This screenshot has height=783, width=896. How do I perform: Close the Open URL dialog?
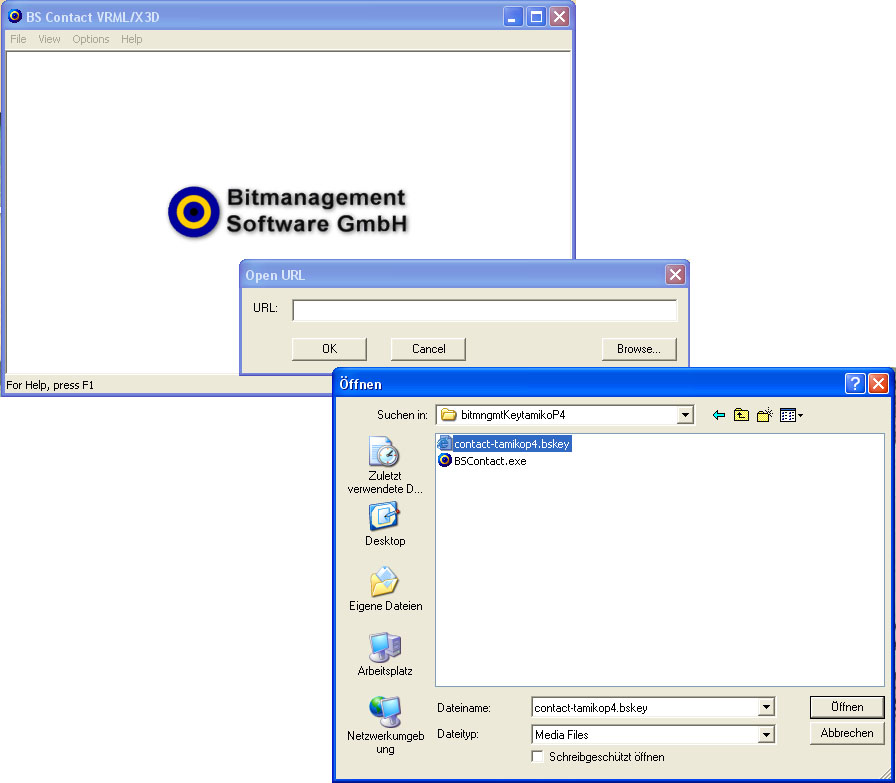tap(675, 274)
